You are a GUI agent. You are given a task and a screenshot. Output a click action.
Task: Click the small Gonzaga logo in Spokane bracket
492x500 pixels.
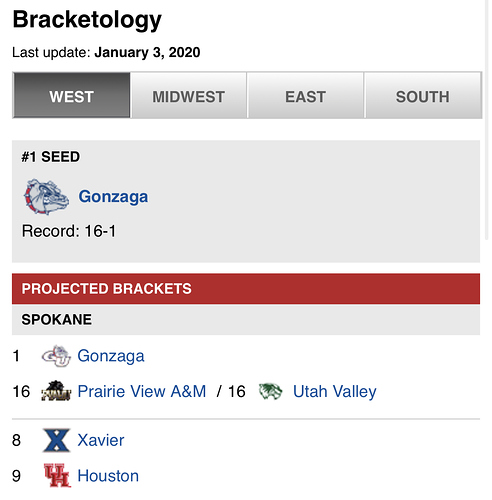pos(56,356)
